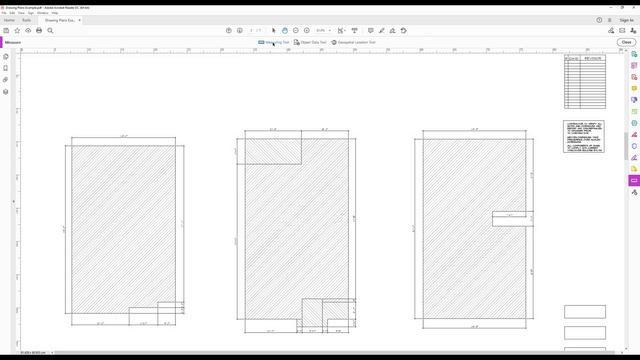Go to the previous page arrow
640x360 pixels.
click(x=229, y=31)
